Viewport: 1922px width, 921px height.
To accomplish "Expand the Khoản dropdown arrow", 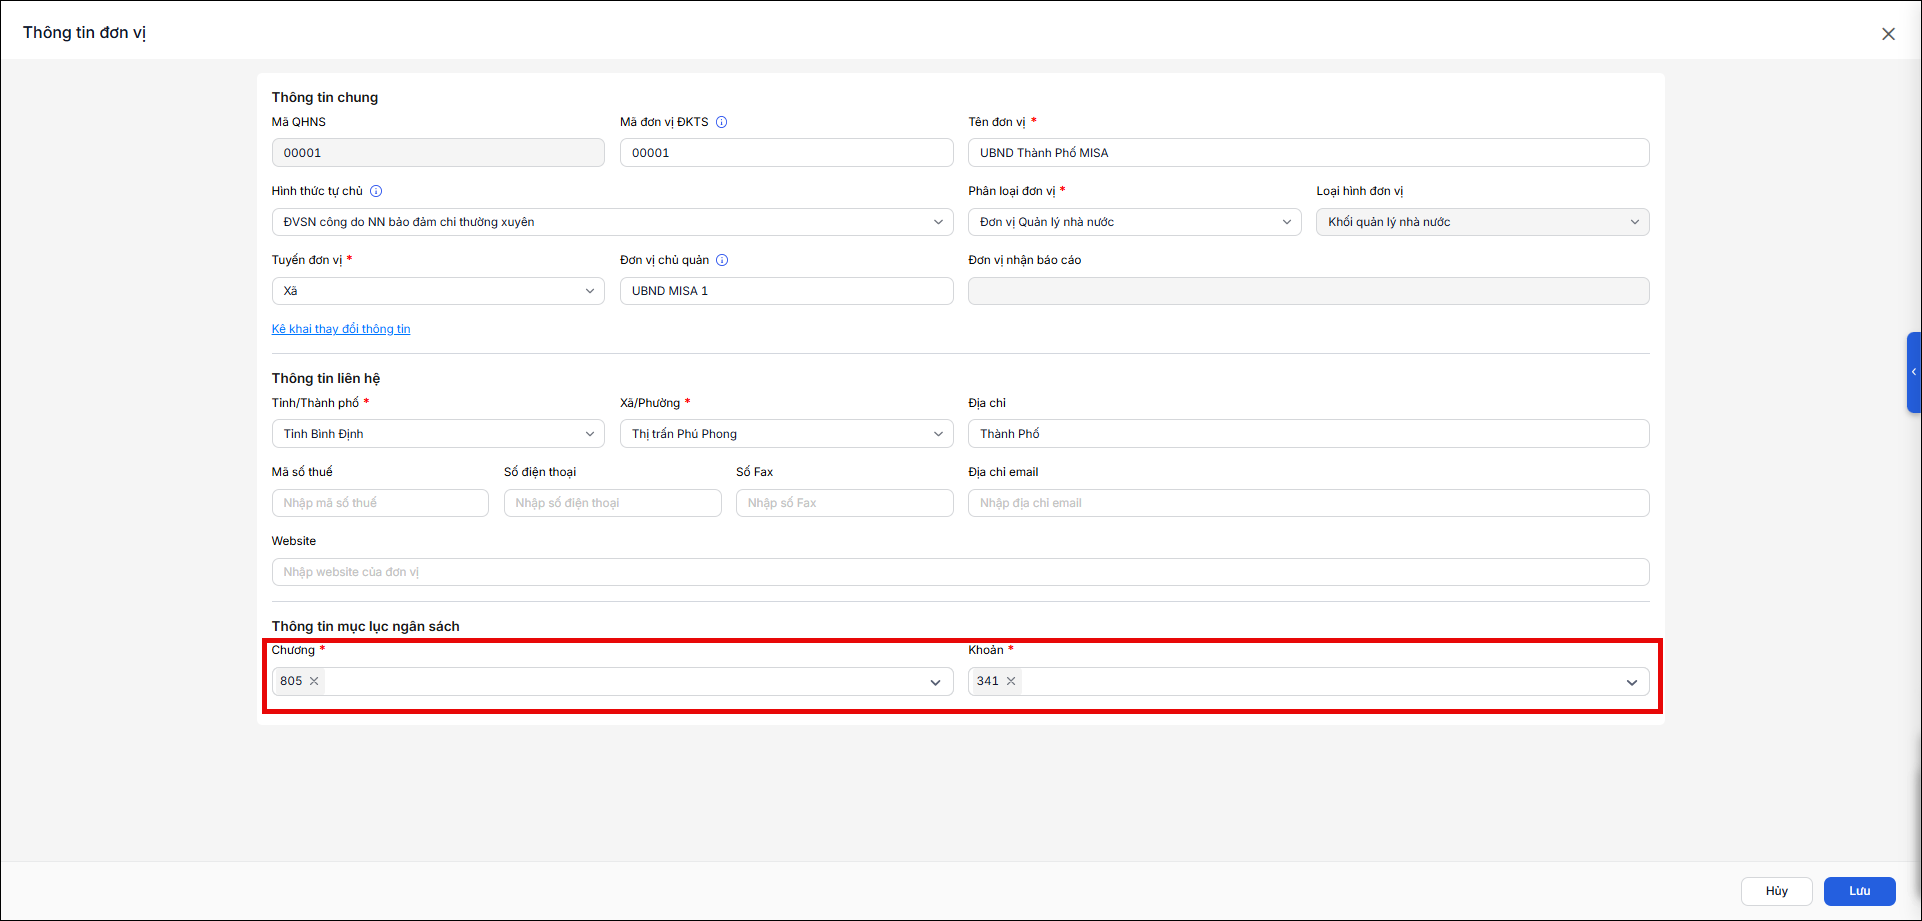I will (x=1632, y=682).
